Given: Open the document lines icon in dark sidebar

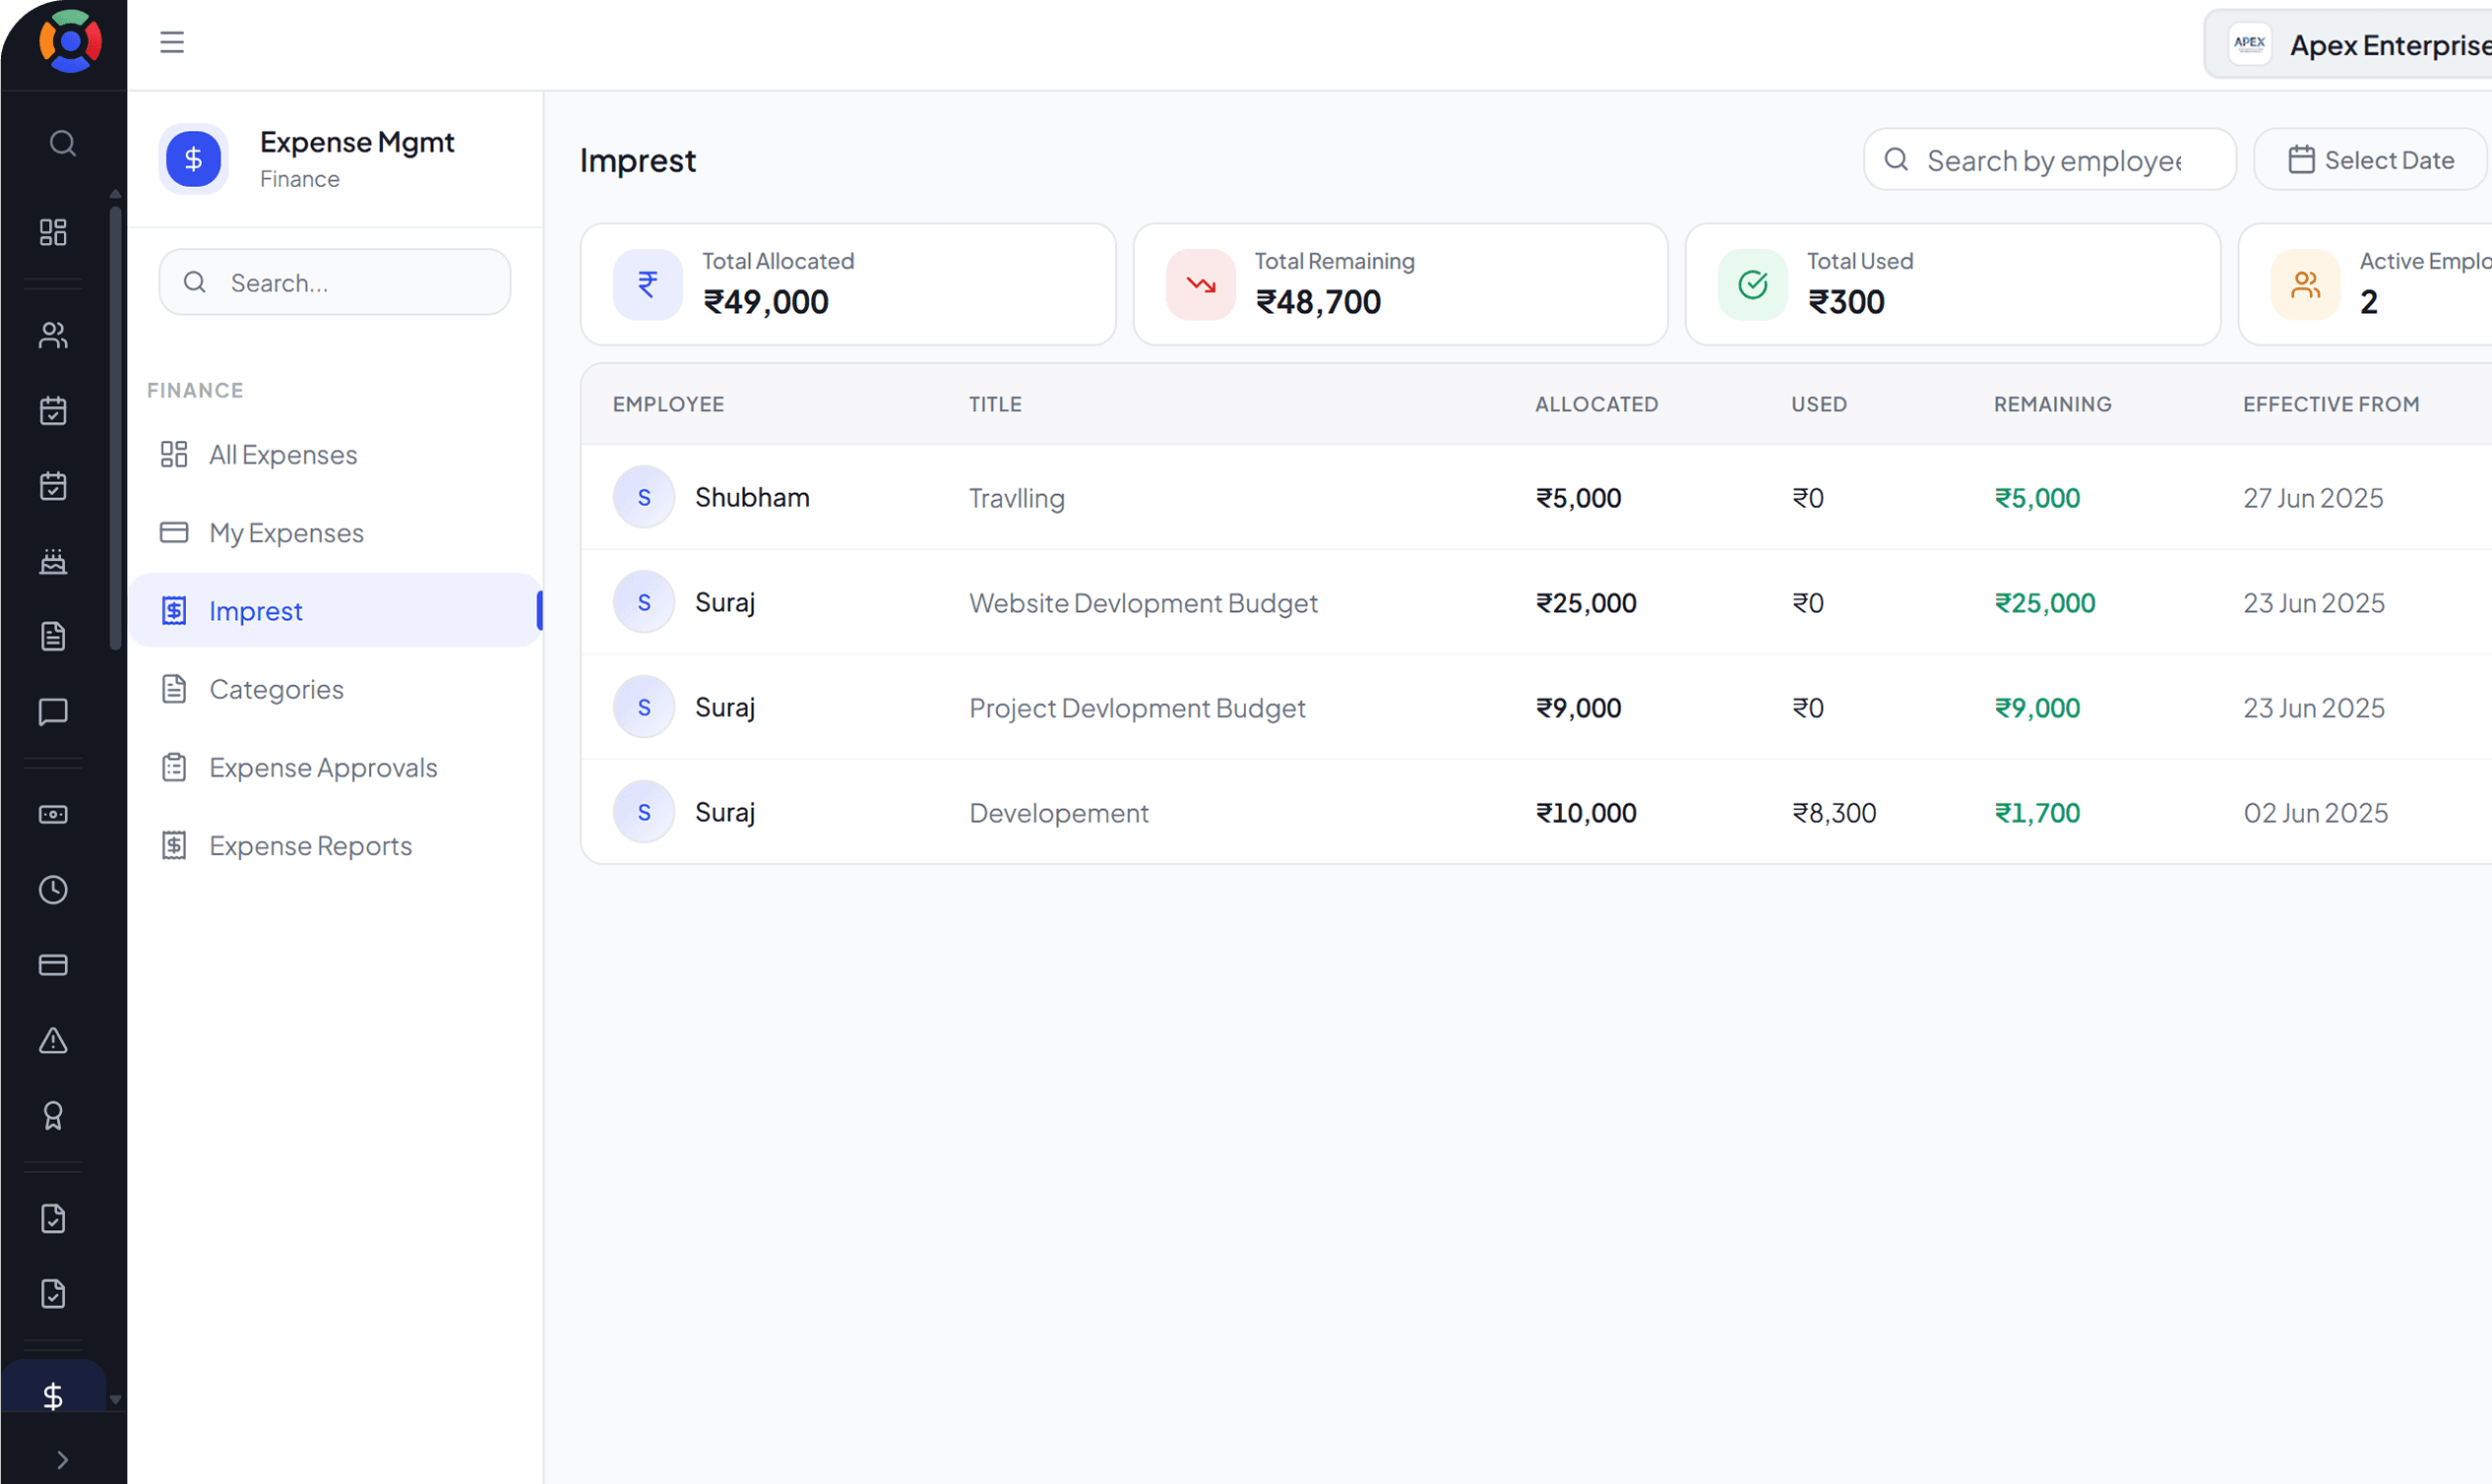Looking at the screenshot, I should 53,636.
